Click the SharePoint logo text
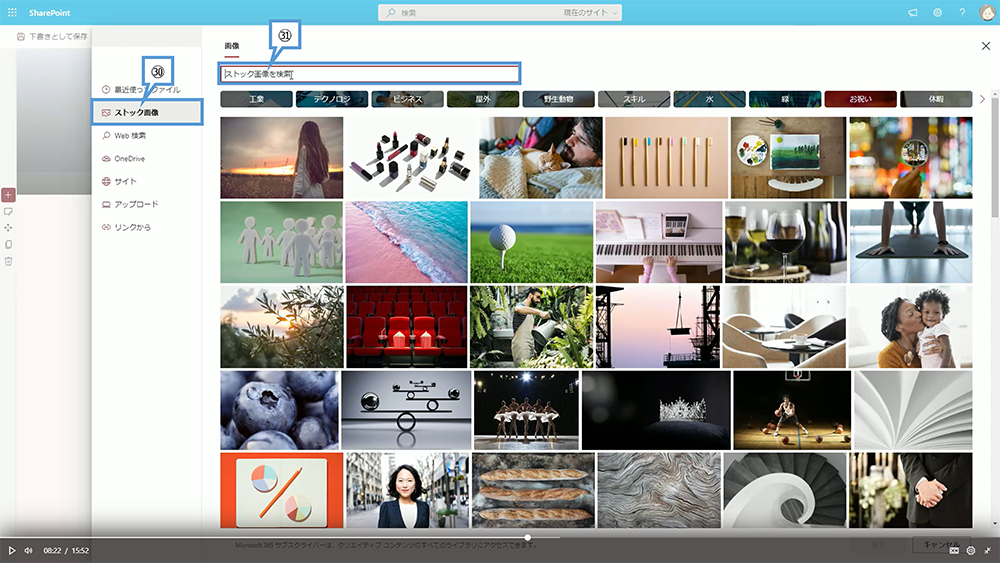1000x563 pixels. click(49, 12)
